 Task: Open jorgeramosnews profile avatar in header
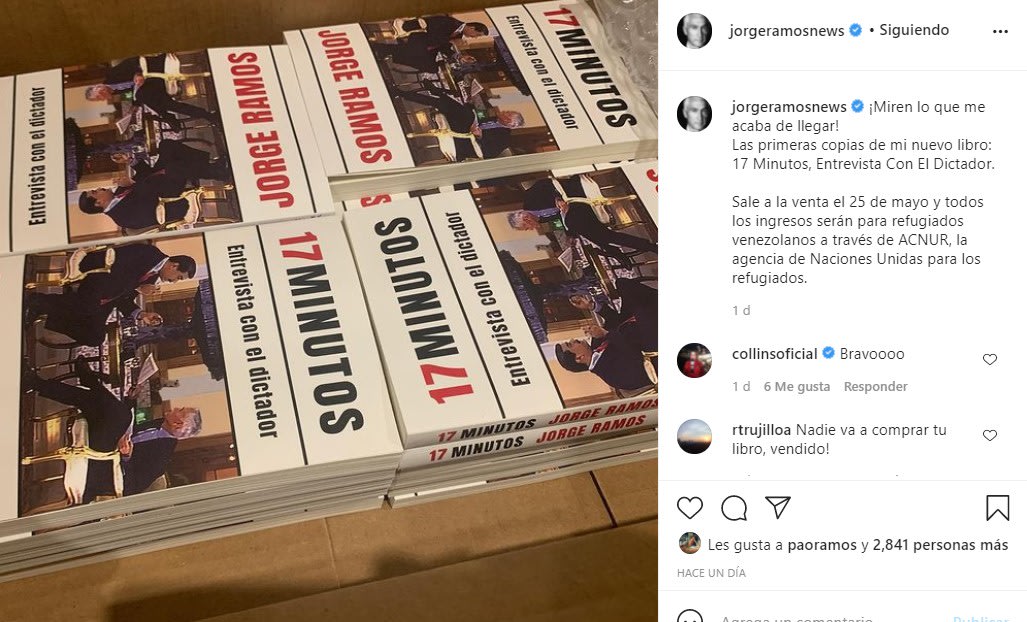694,31
